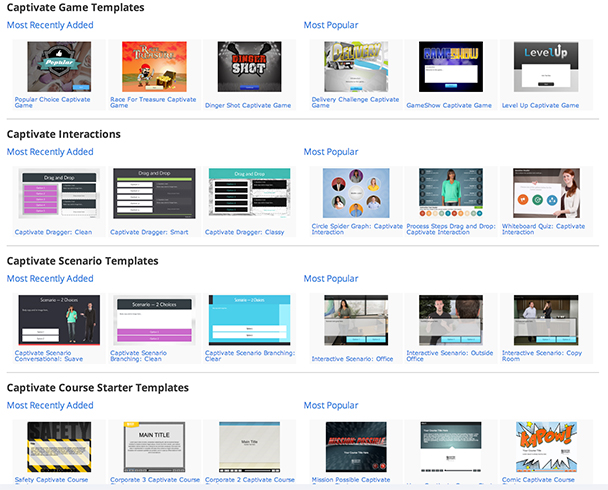Open Most Popular under Course Starter Templates
Viewport: 608px width, 490px height.
tap(330, 406)
